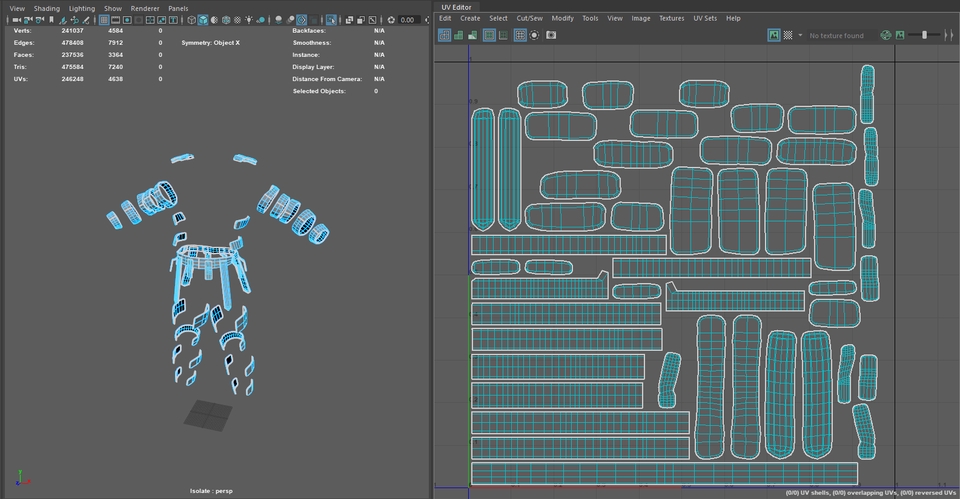Toggle the checker map texture icon
This screenshot has width=960, height=499.
click(789, 35)
